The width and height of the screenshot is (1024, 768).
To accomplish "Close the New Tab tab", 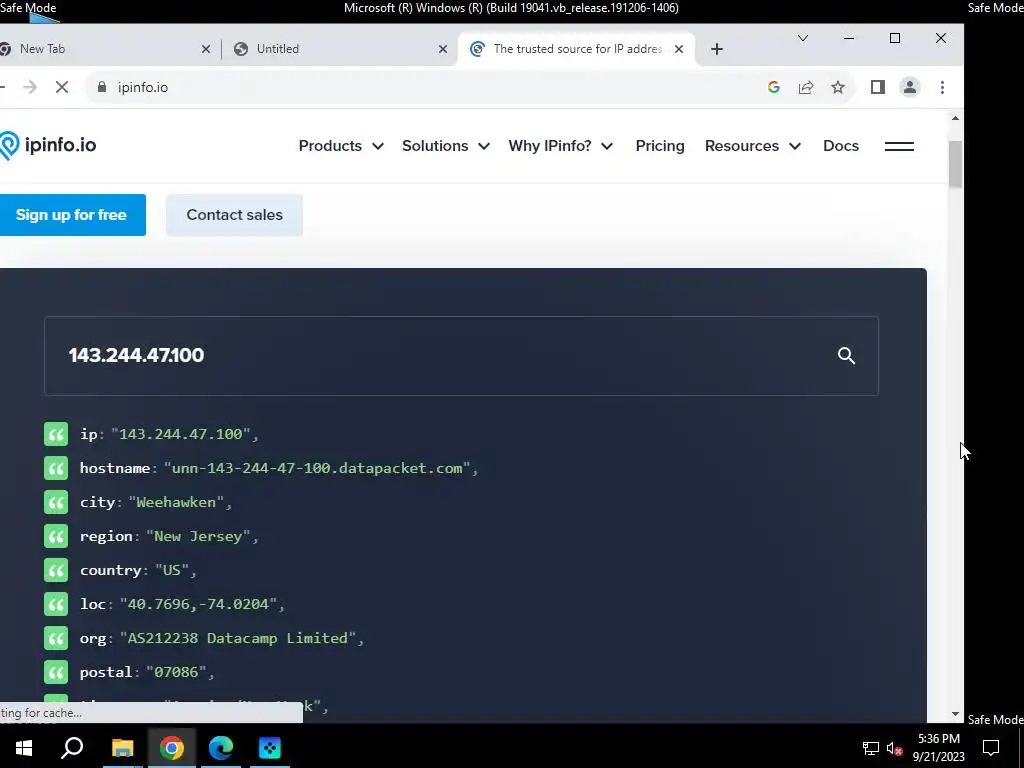I will pos(206,49).
